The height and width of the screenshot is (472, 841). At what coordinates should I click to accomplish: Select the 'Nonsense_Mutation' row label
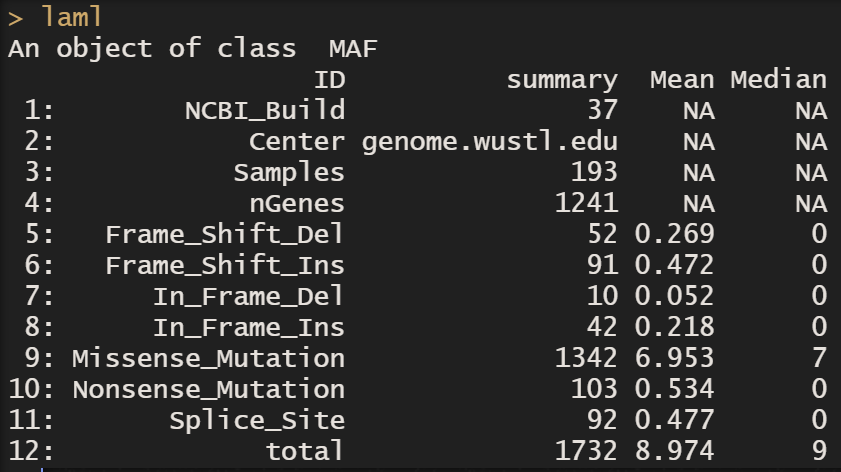[208, 389]
